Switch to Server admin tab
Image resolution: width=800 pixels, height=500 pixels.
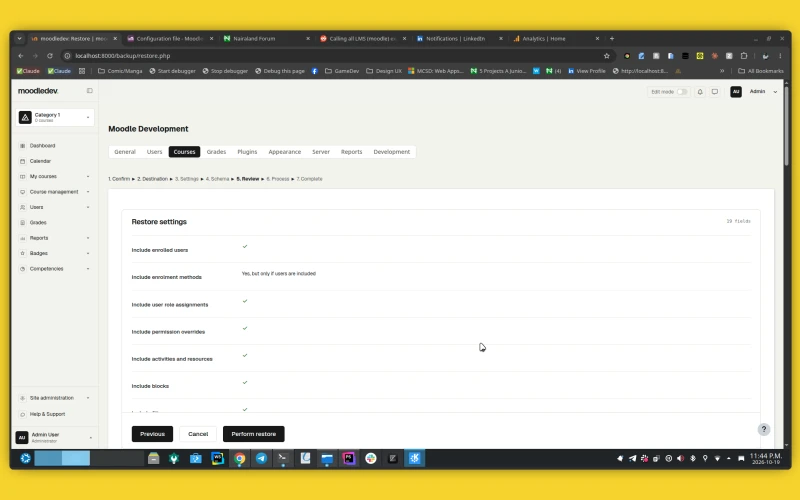pyautogui.click(x=321, y=152)
